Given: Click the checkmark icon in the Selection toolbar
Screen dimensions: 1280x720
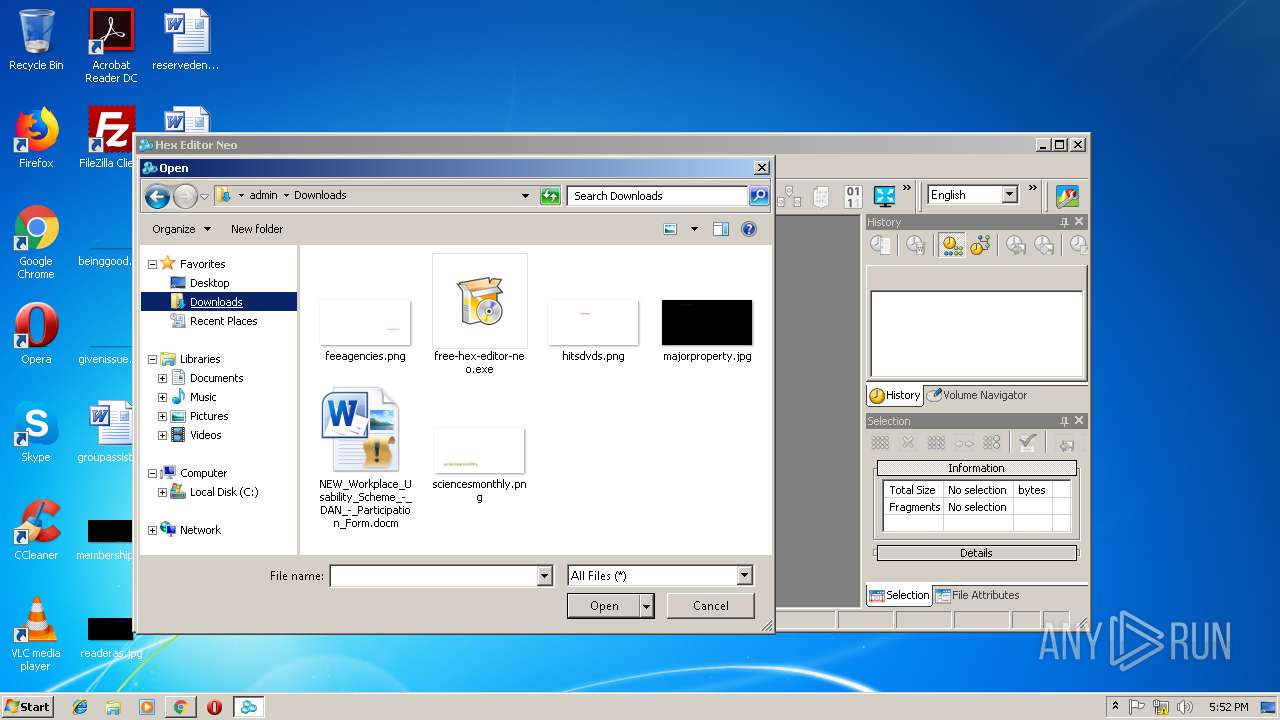Looking at the screenshot, I should [x=1026, y=443].
